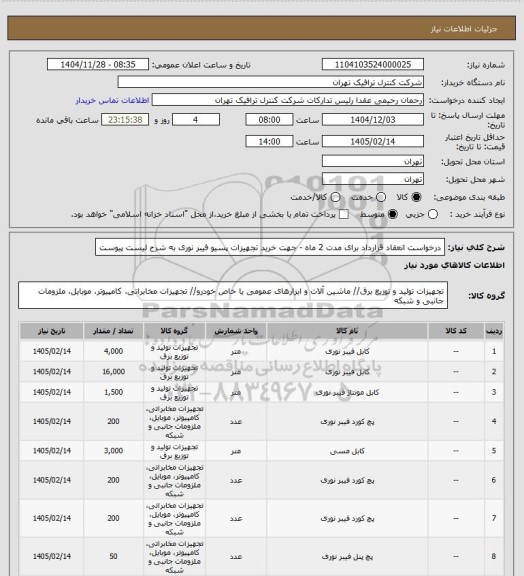Click the requester field رحمان رحیمی عقدا
The image size is (524, 576).
pyautogui.click(x=288, y=100)
